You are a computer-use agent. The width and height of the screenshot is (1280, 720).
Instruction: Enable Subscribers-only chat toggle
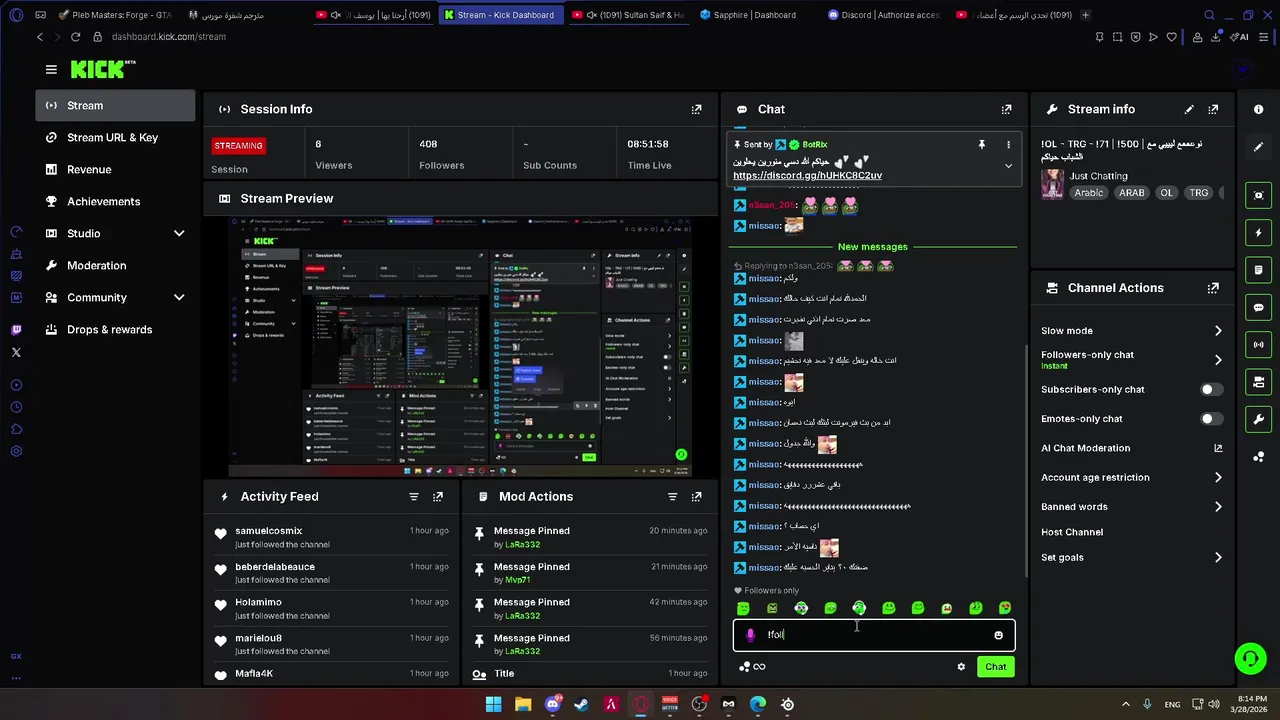point(1211,389)
